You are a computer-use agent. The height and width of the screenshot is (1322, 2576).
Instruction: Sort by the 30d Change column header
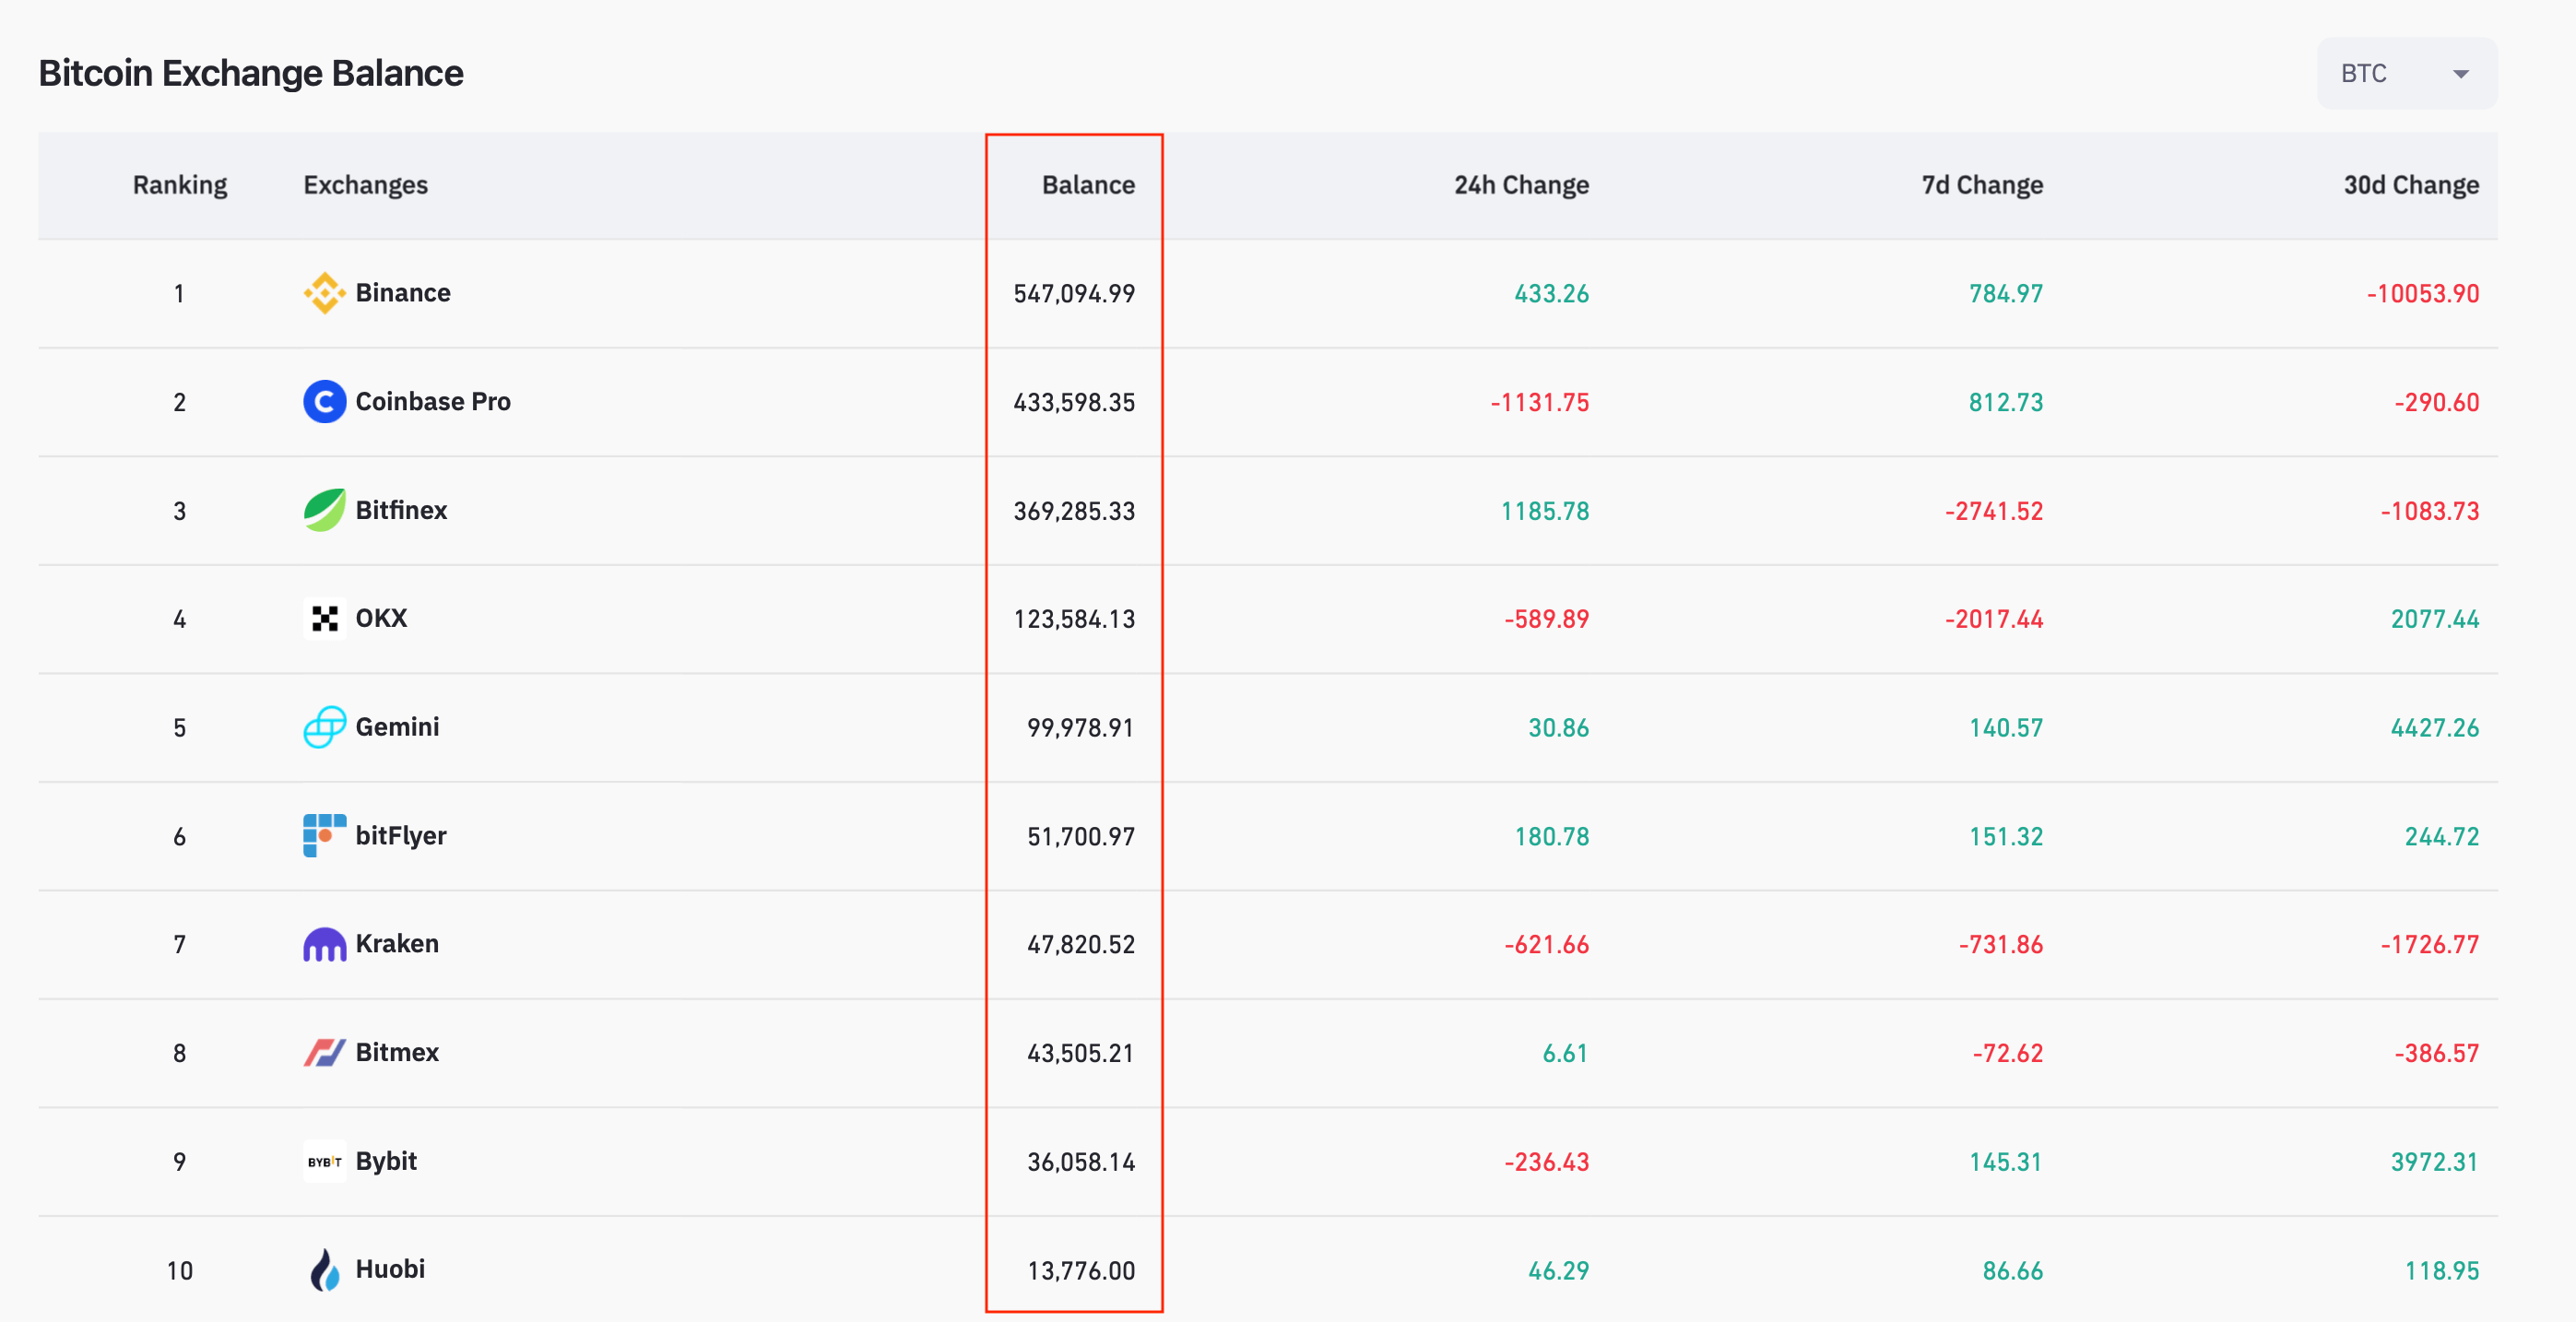pyautogui.click(x=2411, y=185)
